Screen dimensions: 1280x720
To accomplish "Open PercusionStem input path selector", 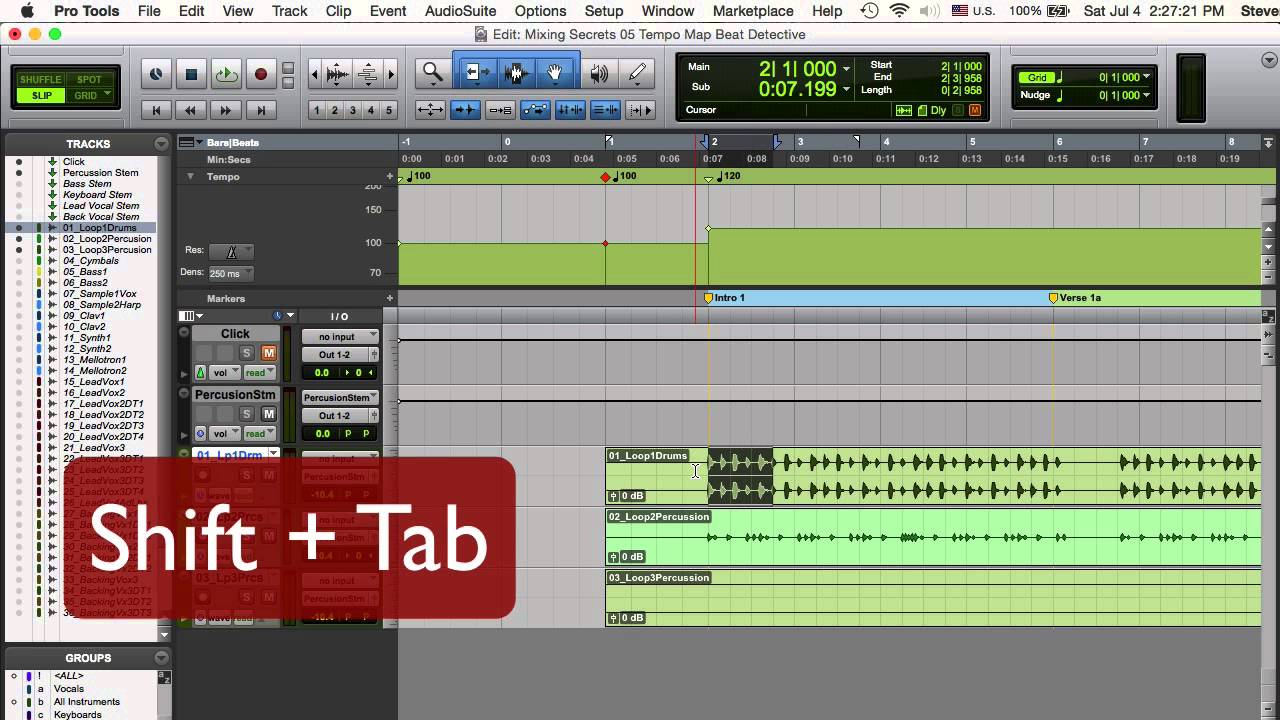I will click(x=340, y=397).
